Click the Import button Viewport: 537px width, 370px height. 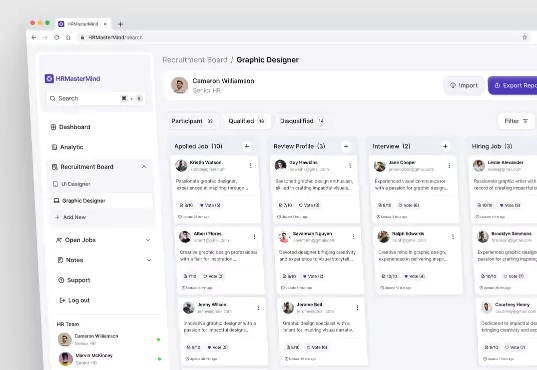coord(464,85)
